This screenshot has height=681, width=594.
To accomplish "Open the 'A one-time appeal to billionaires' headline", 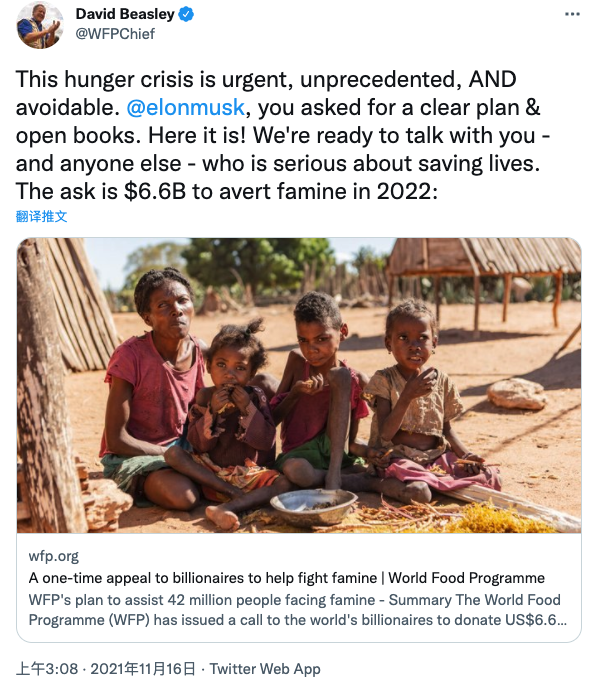I will [x=287, y=578].
